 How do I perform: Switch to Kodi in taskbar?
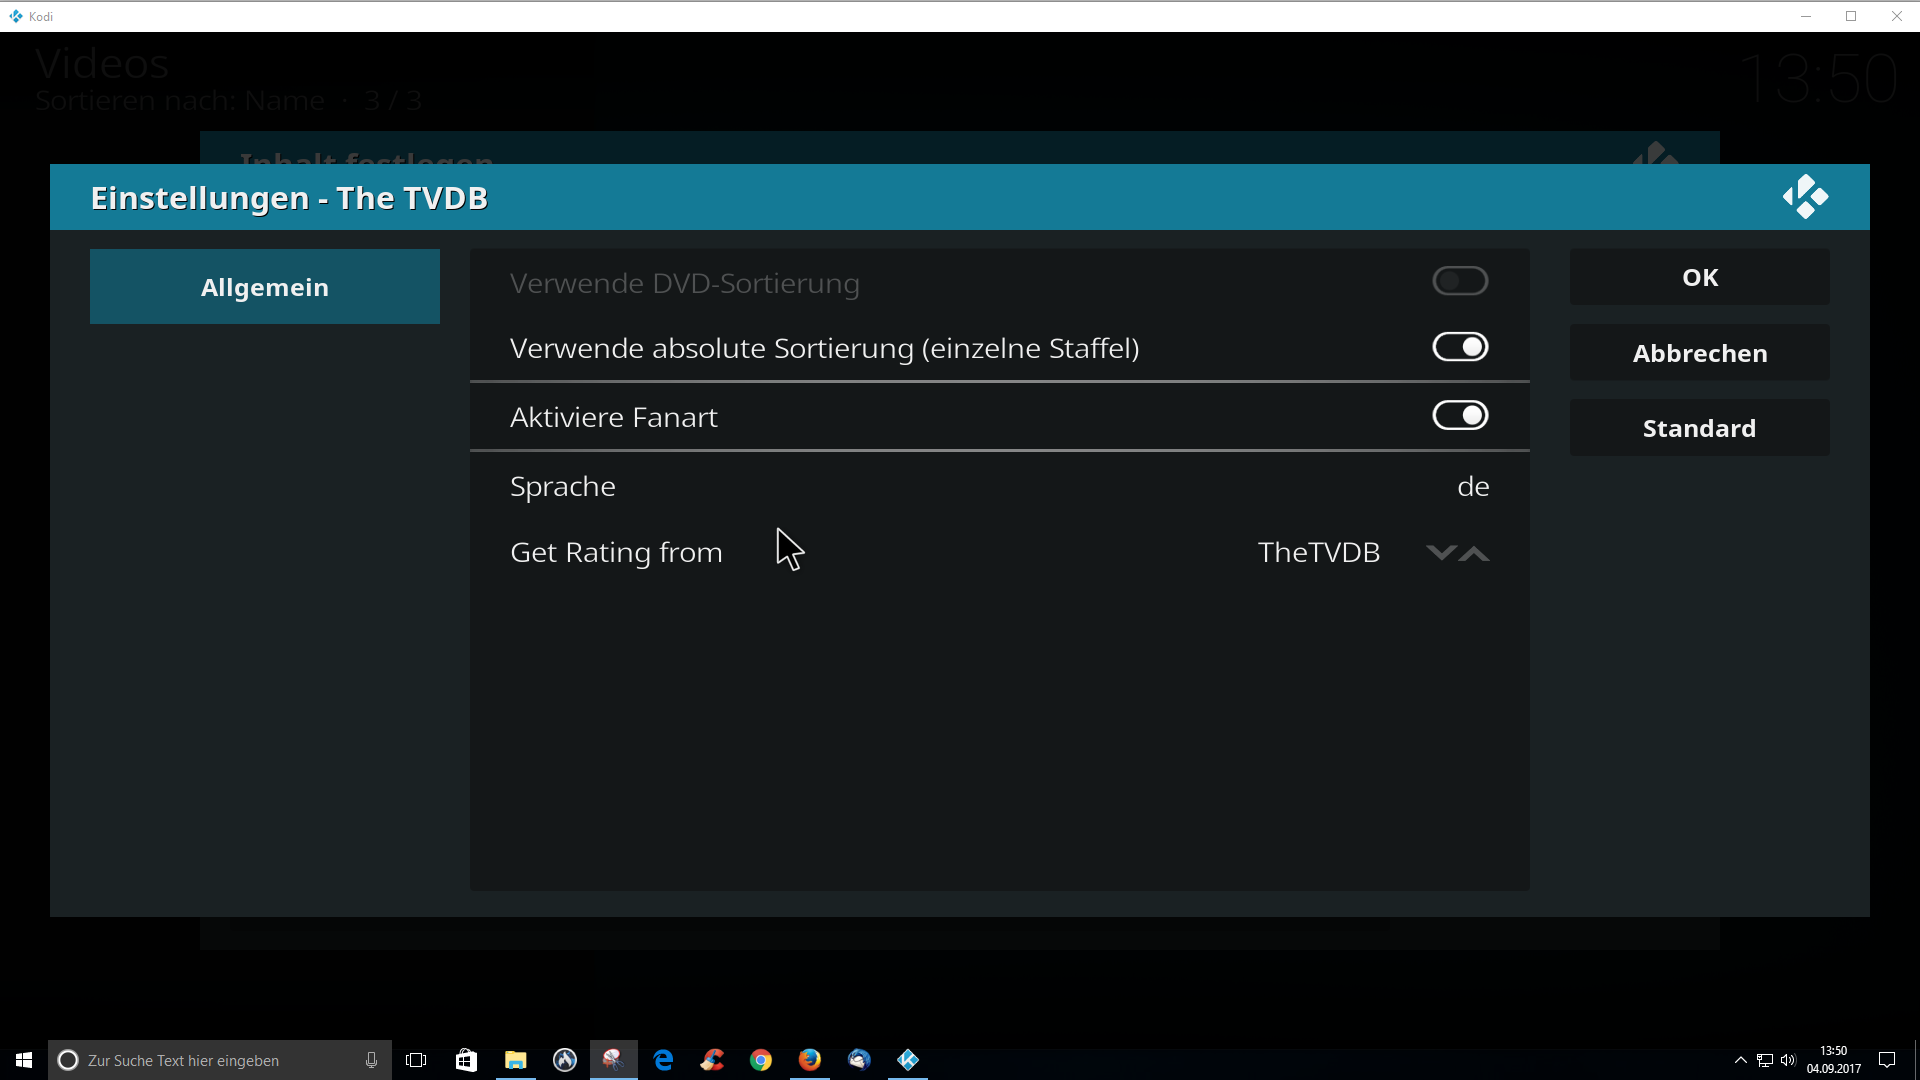(x=908, y=1060)
